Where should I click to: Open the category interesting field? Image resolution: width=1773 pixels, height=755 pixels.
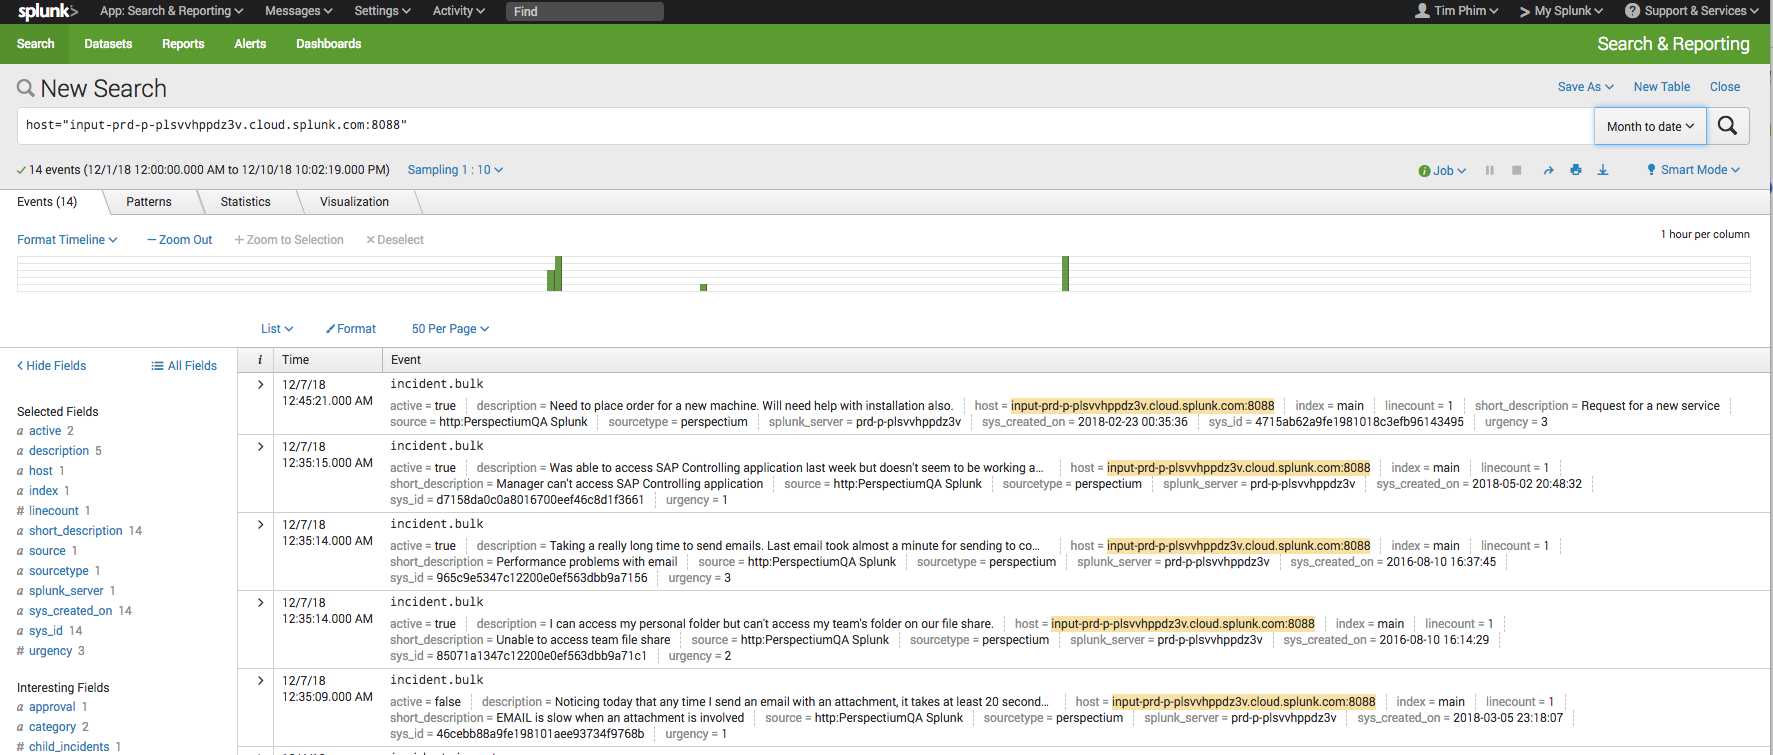coord(52,727)
